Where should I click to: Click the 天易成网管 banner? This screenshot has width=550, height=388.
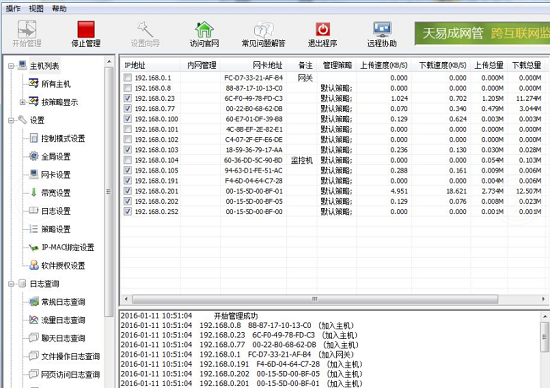pos(482,33)
